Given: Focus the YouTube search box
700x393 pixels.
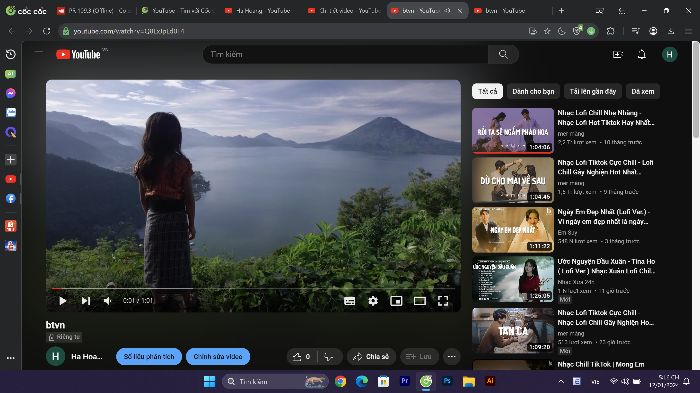Looking at the screenshot, I should pos(346,54).
